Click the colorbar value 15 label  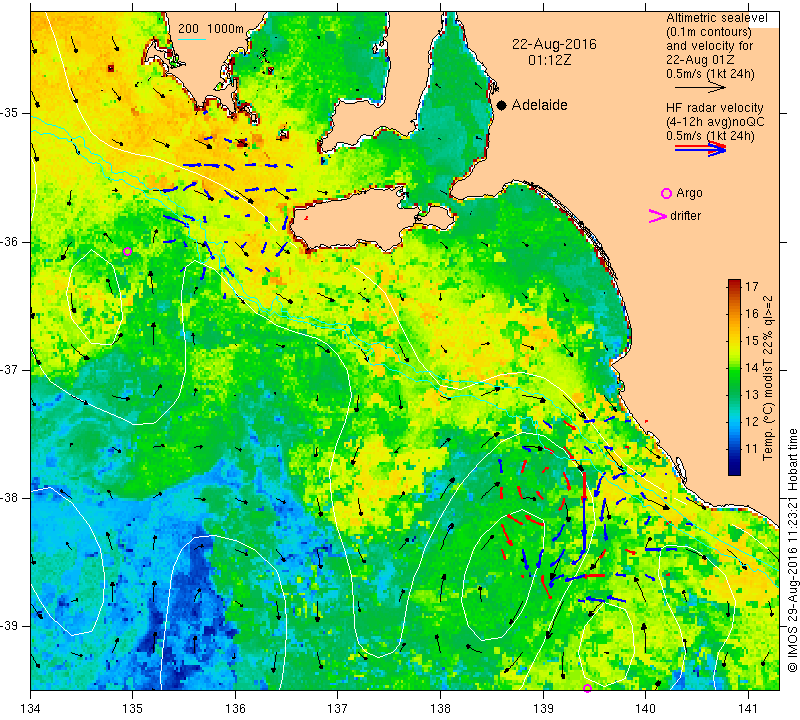[752, 340]
